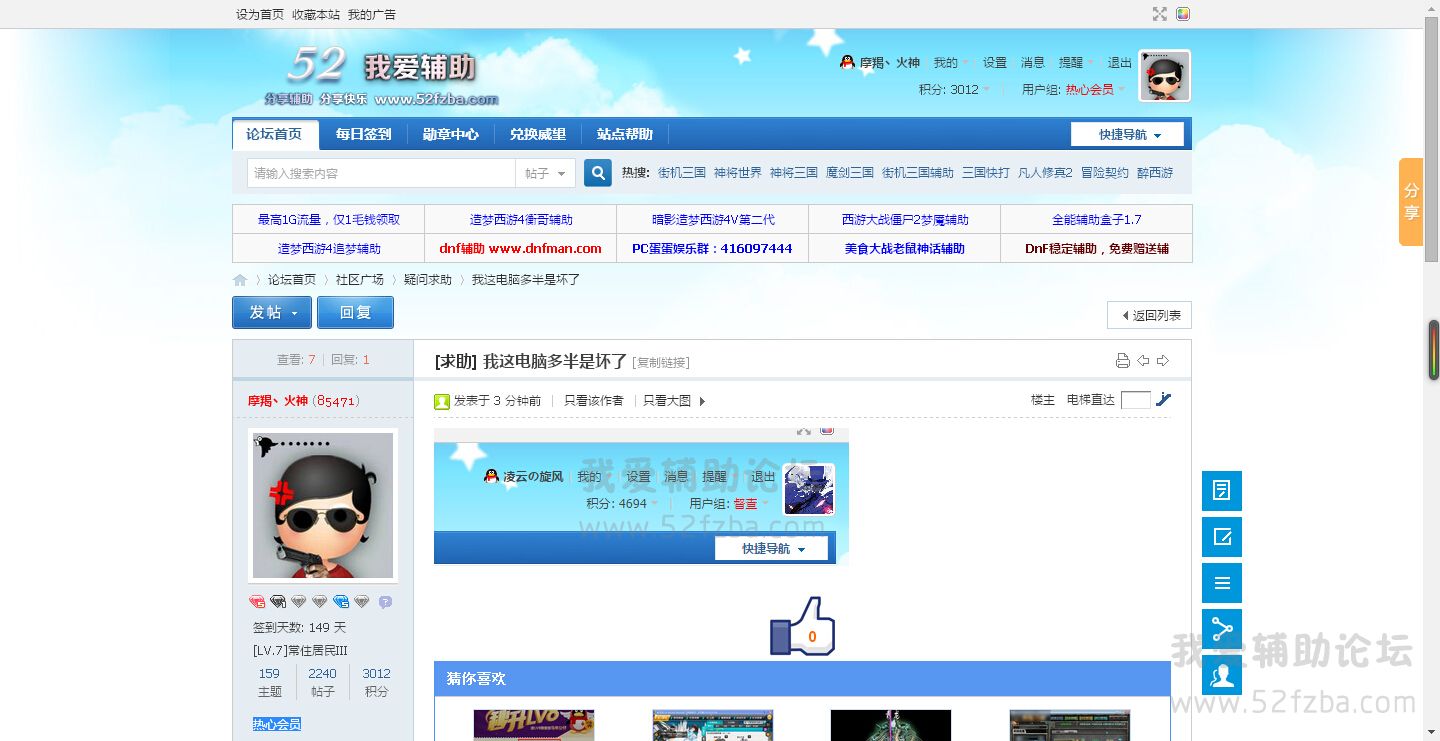Click the 电梯直达 floor number input
The image size is (1440, 741).
1136,400
